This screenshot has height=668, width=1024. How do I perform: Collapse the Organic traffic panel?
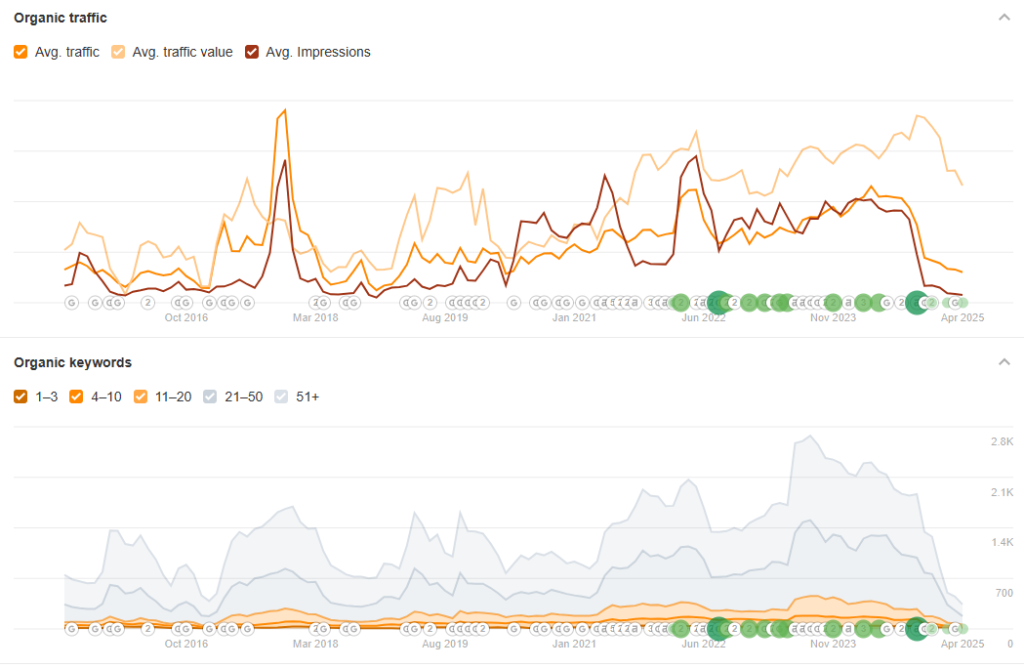[1006, 17]
